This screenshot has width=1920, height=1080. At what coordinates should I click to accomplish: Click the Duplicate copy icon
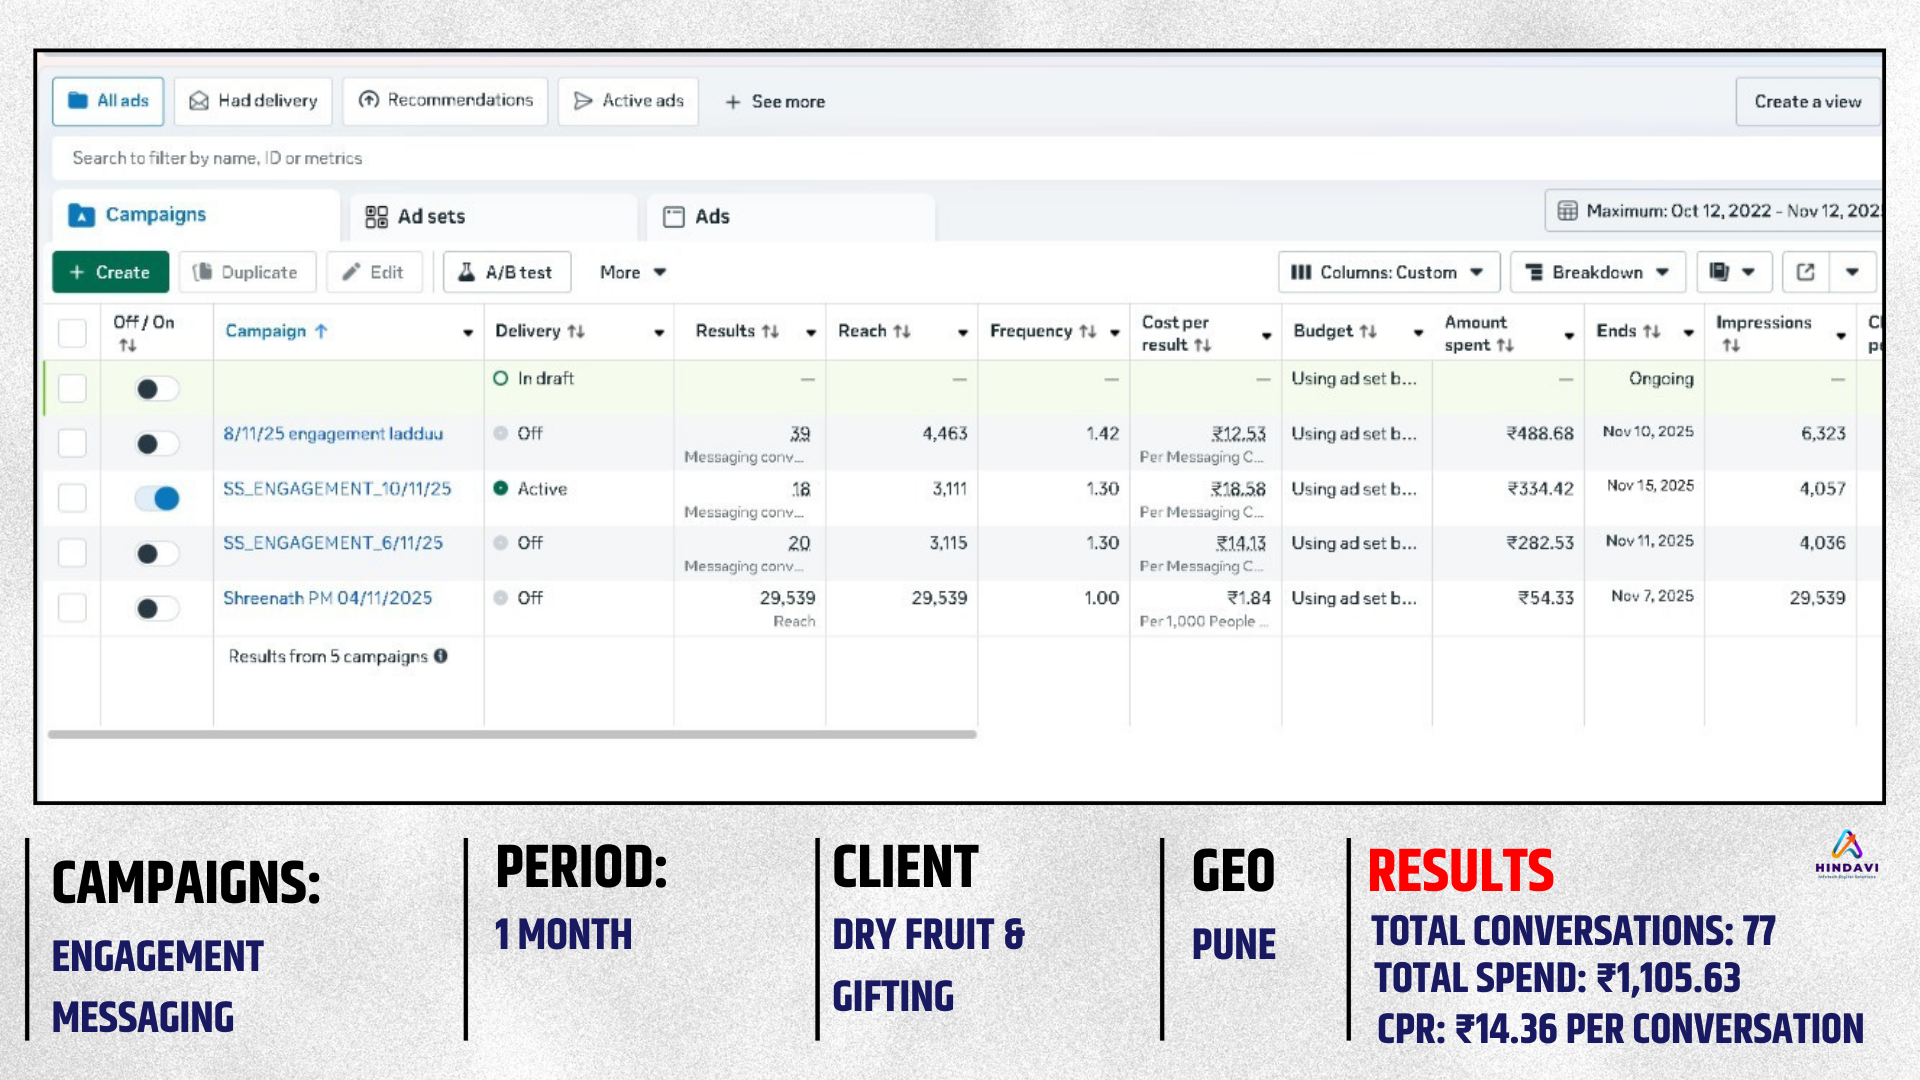[x=203, y=272]
